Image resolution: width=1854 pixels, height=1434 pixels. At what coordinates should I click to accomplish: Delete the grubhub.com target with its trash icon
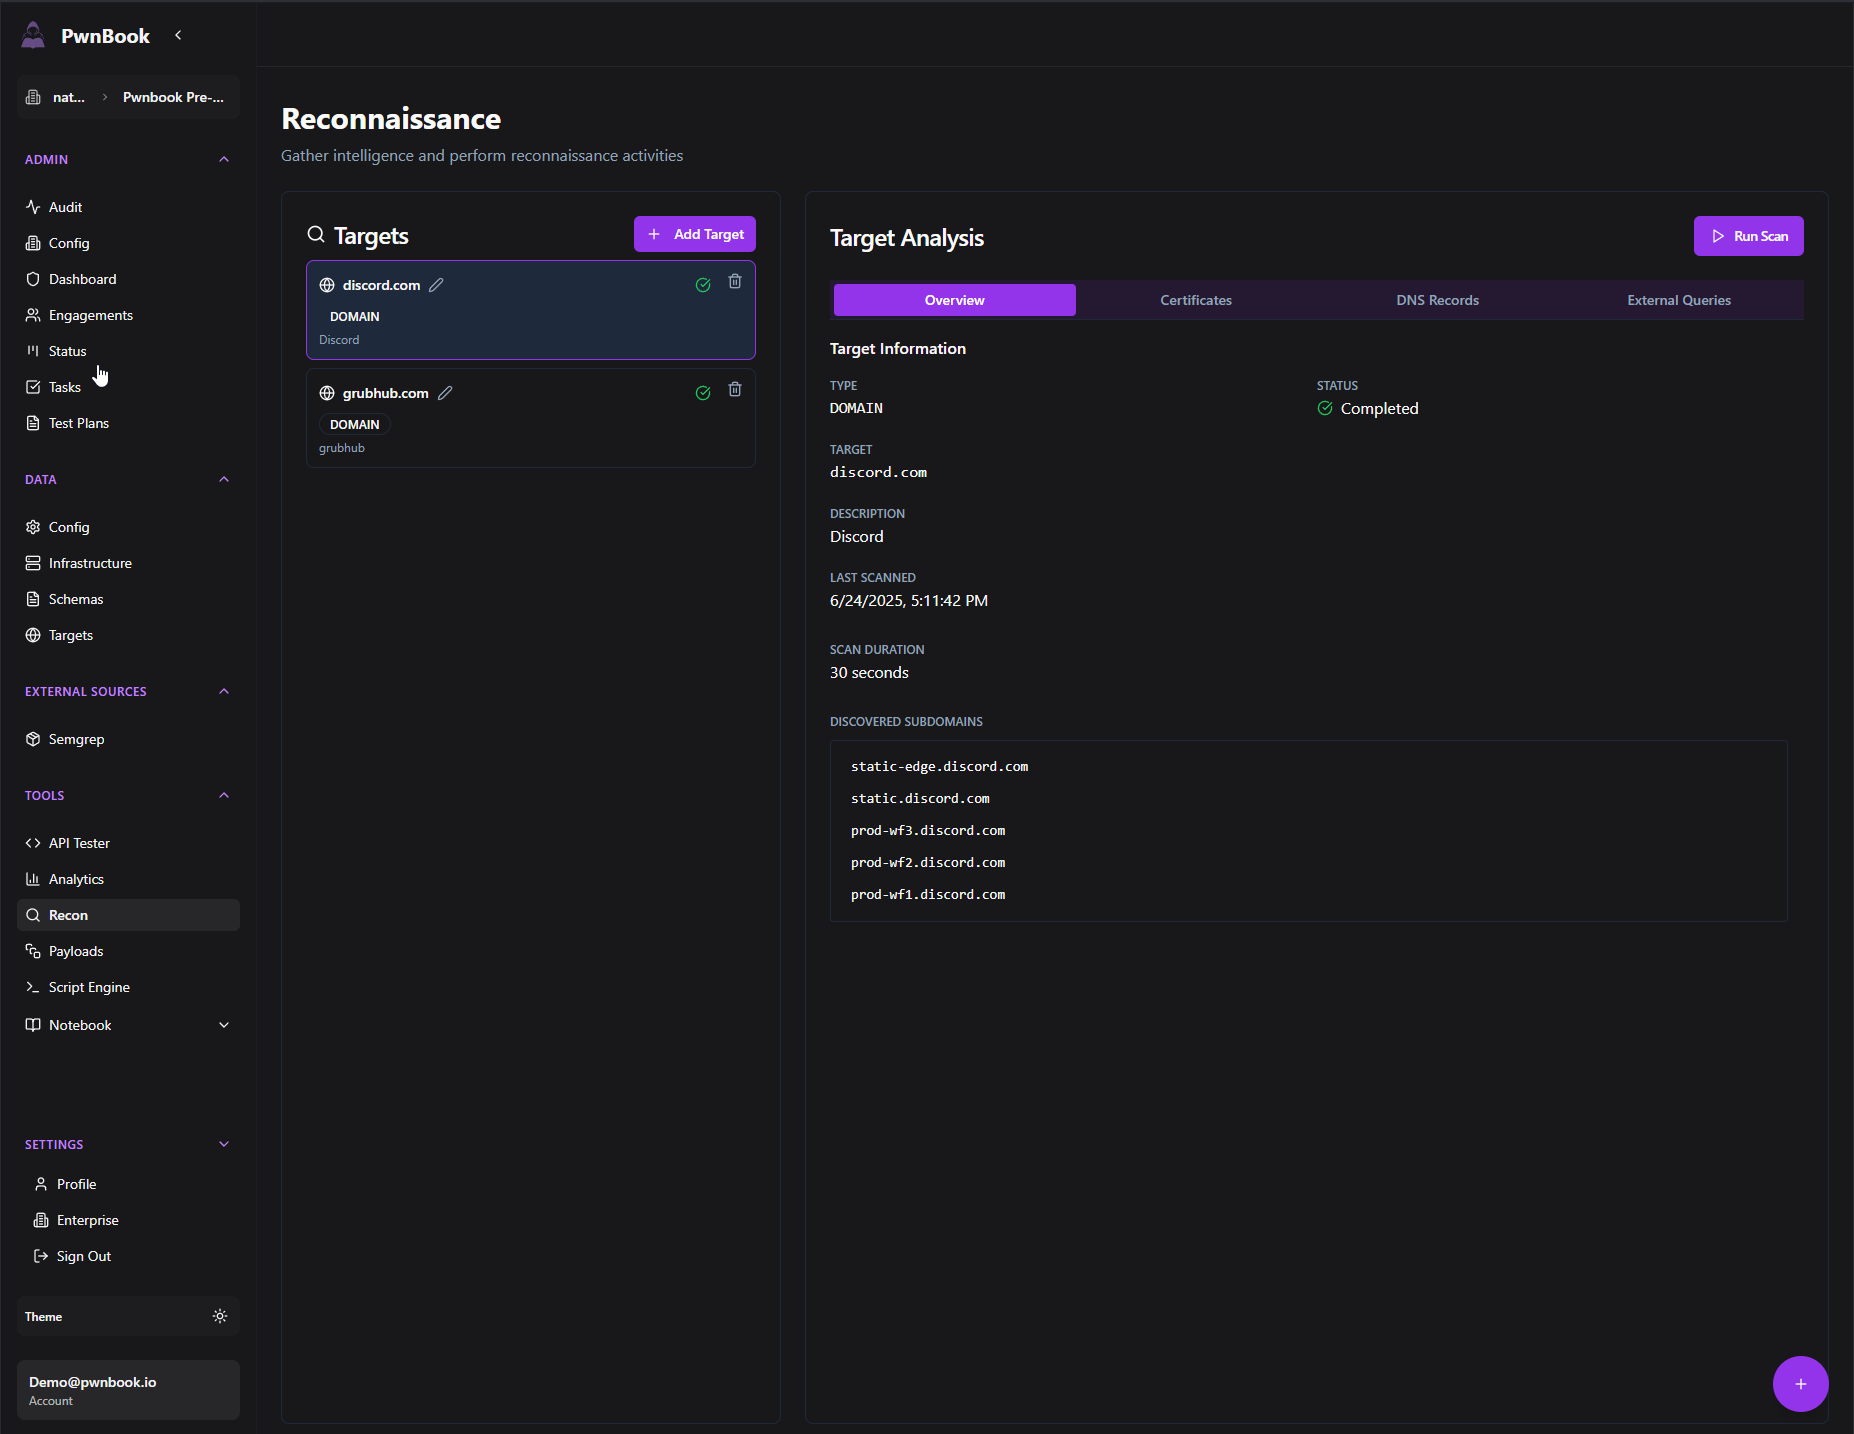pos(735,390)
